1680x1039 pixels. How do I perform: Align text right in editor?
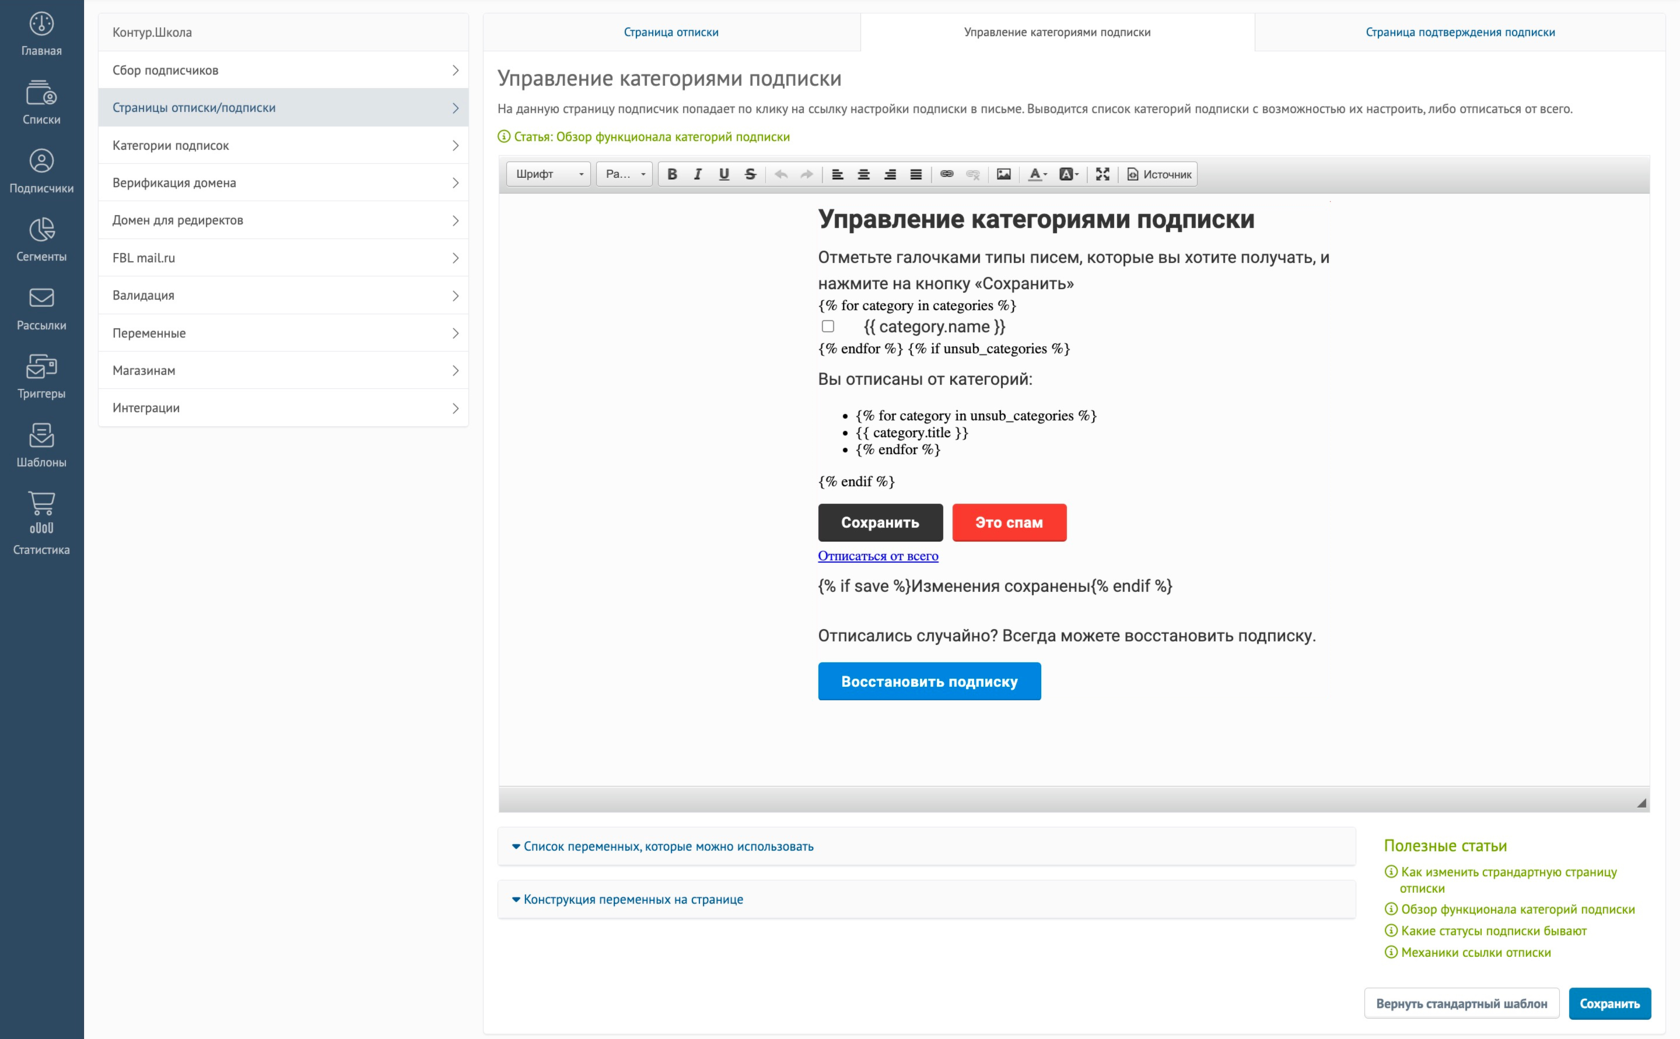pyautogui.click(x=890, y=174)
